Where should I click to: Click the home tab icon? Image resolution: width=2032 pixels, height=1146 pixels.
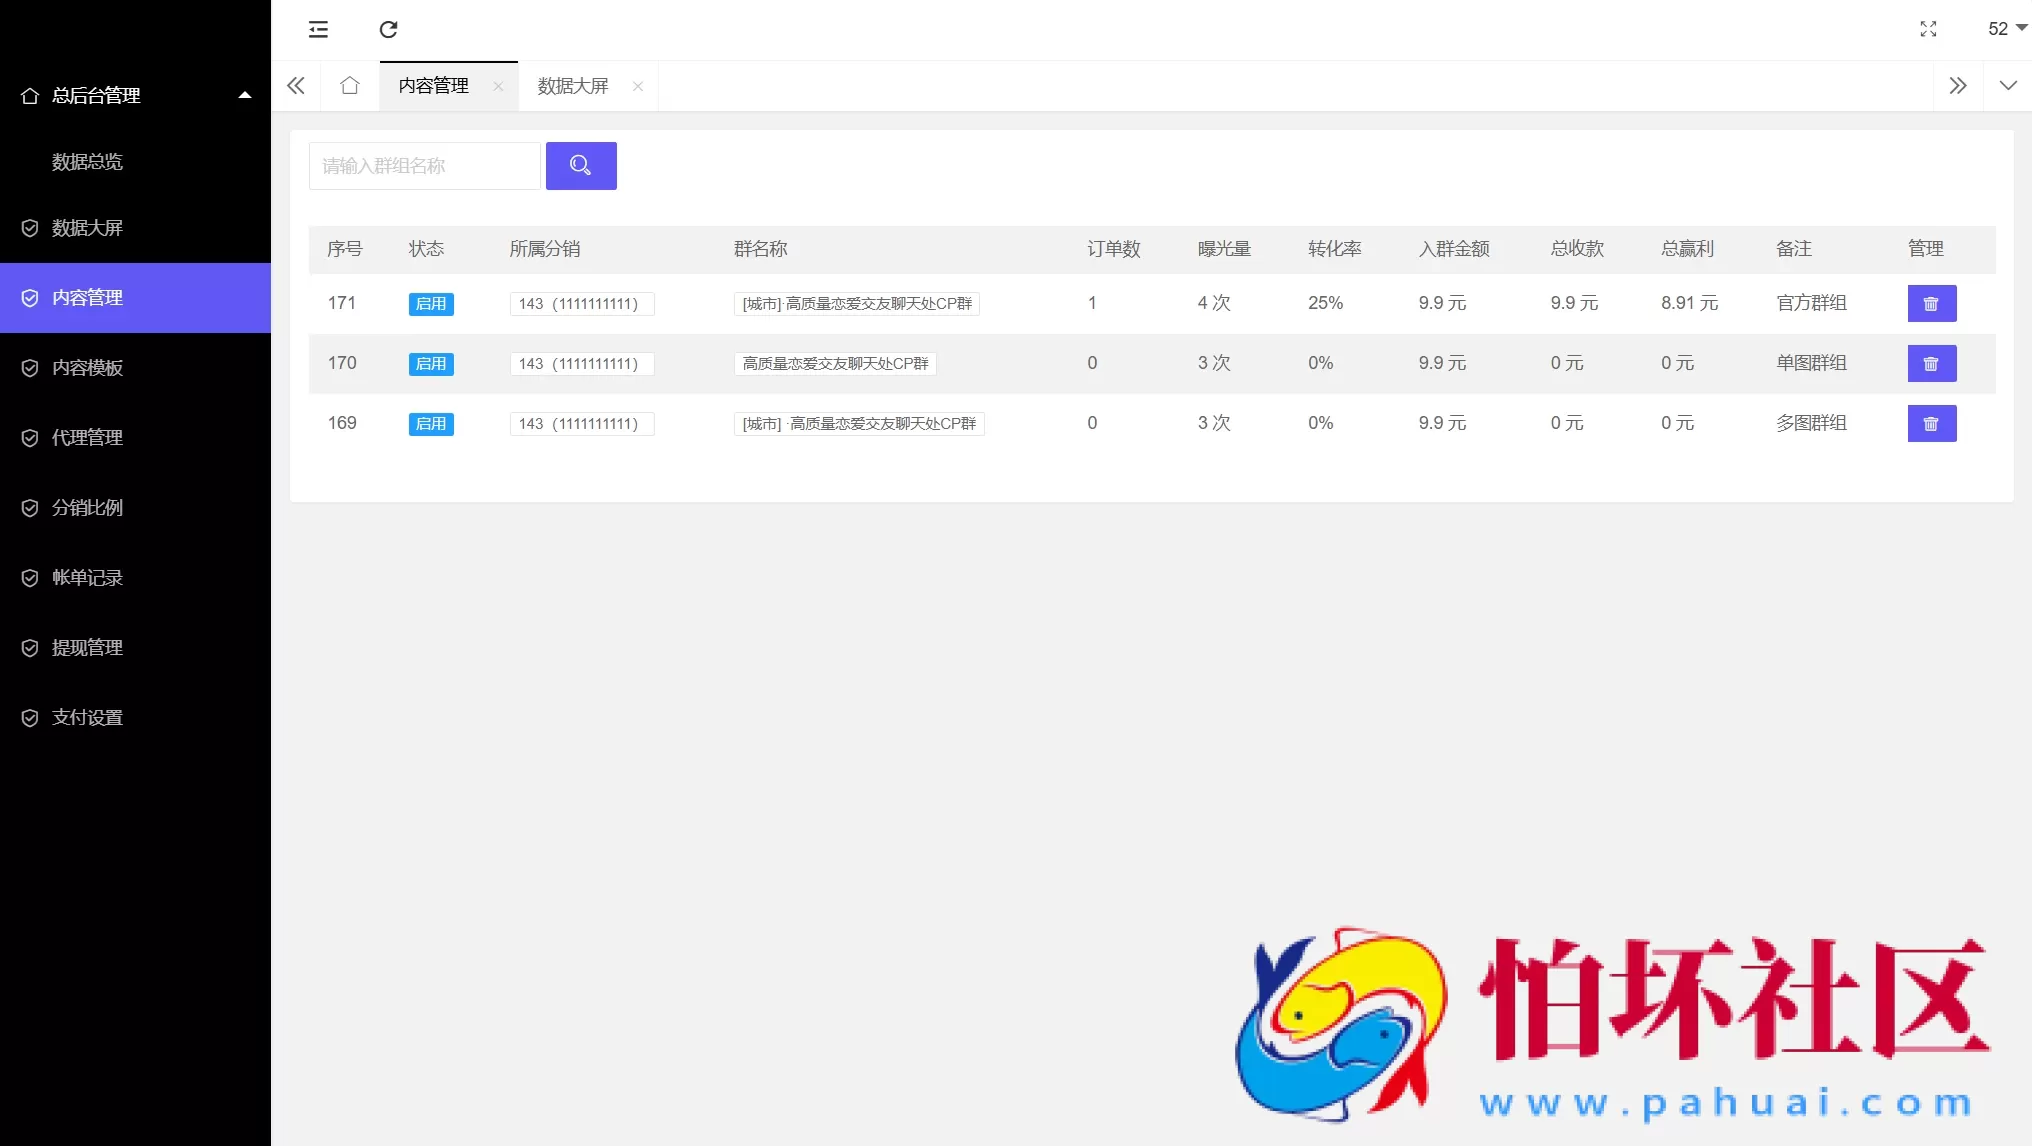click(x=349, y=86)
